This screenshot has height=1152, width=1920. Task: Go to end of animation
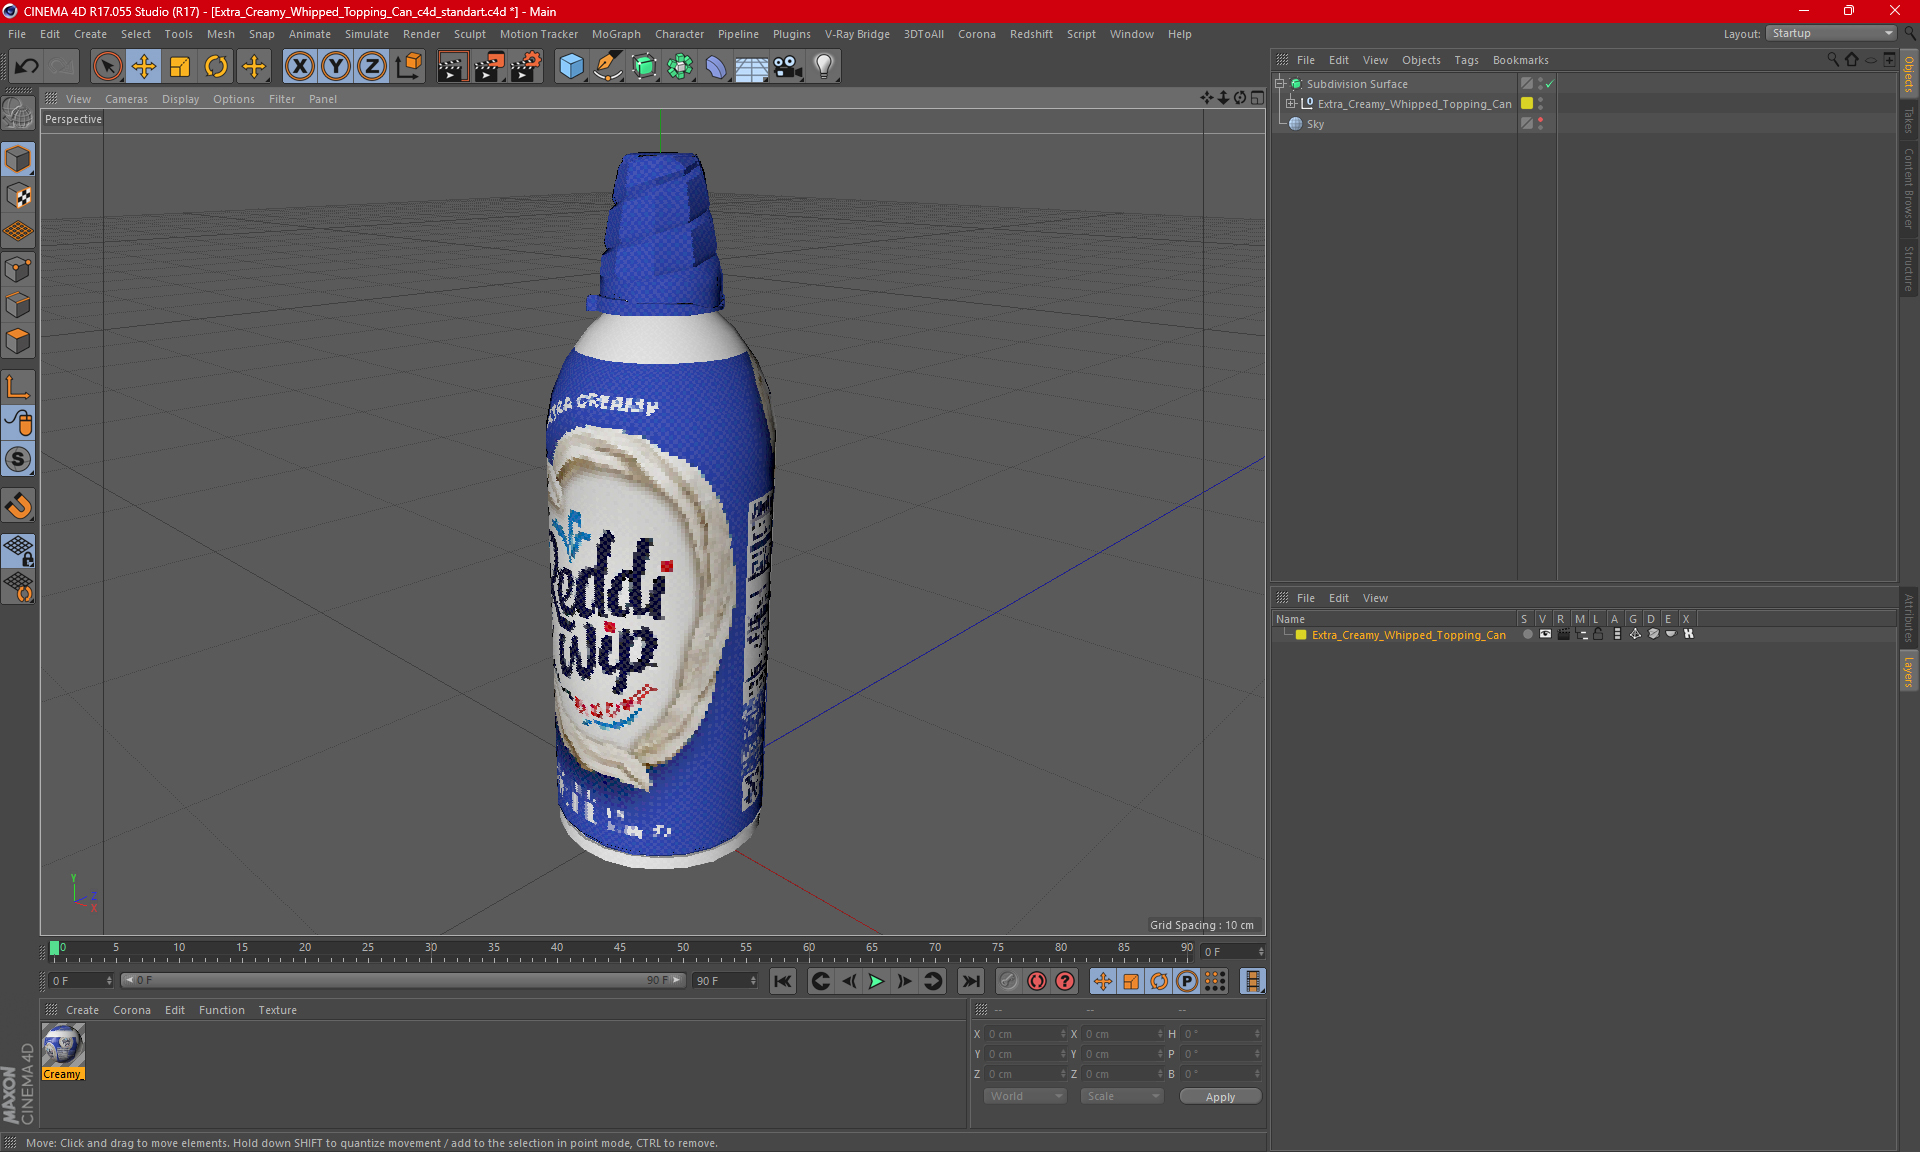(x=970, y=981)
